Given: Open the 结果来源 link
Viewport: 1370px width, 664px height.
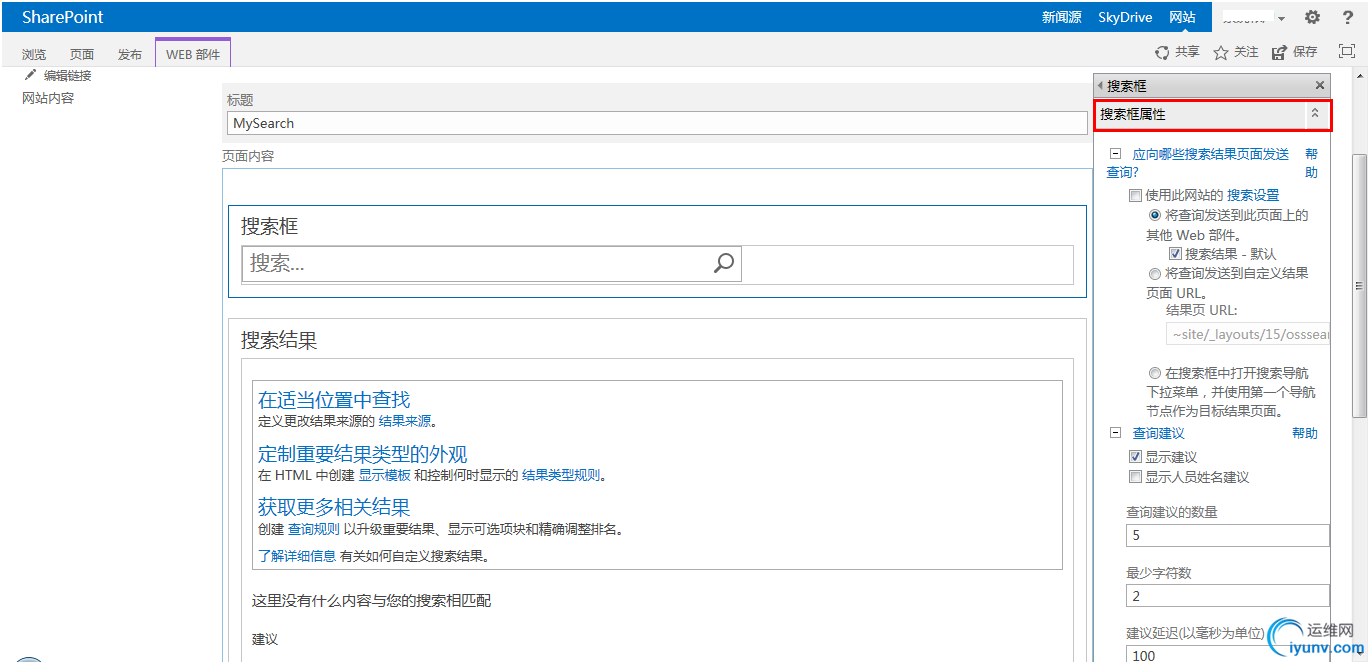Looking at the screenshot, I should [404, 421].
